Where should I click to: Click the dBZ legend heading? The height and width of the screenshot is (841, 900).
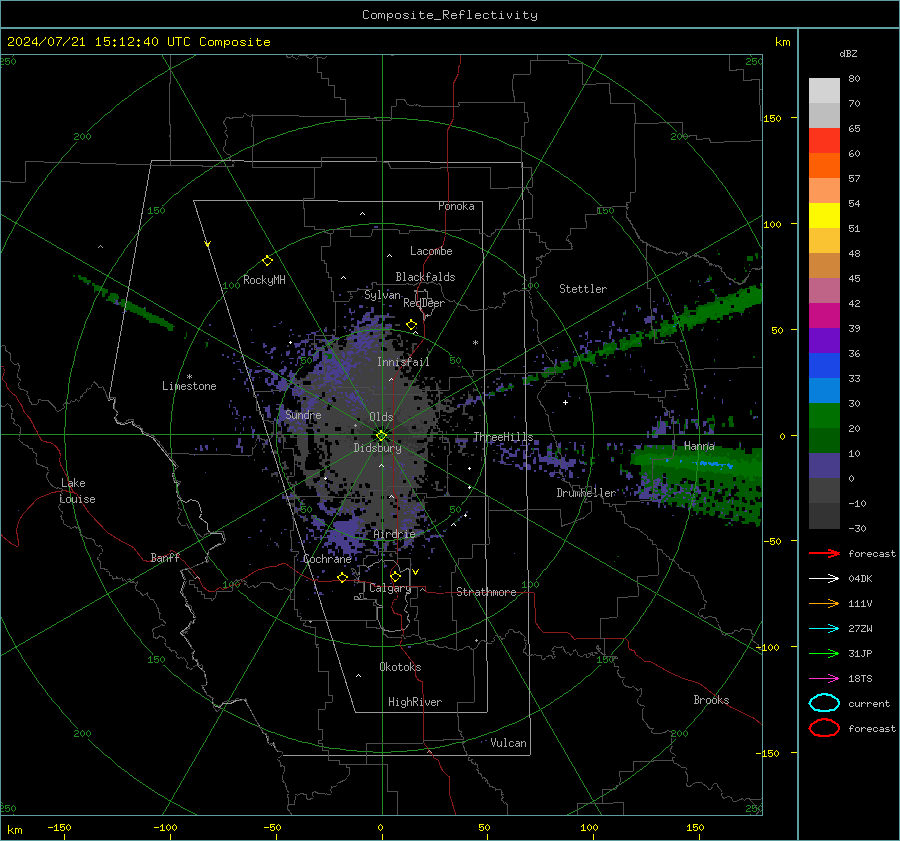(x=848, y=53)
